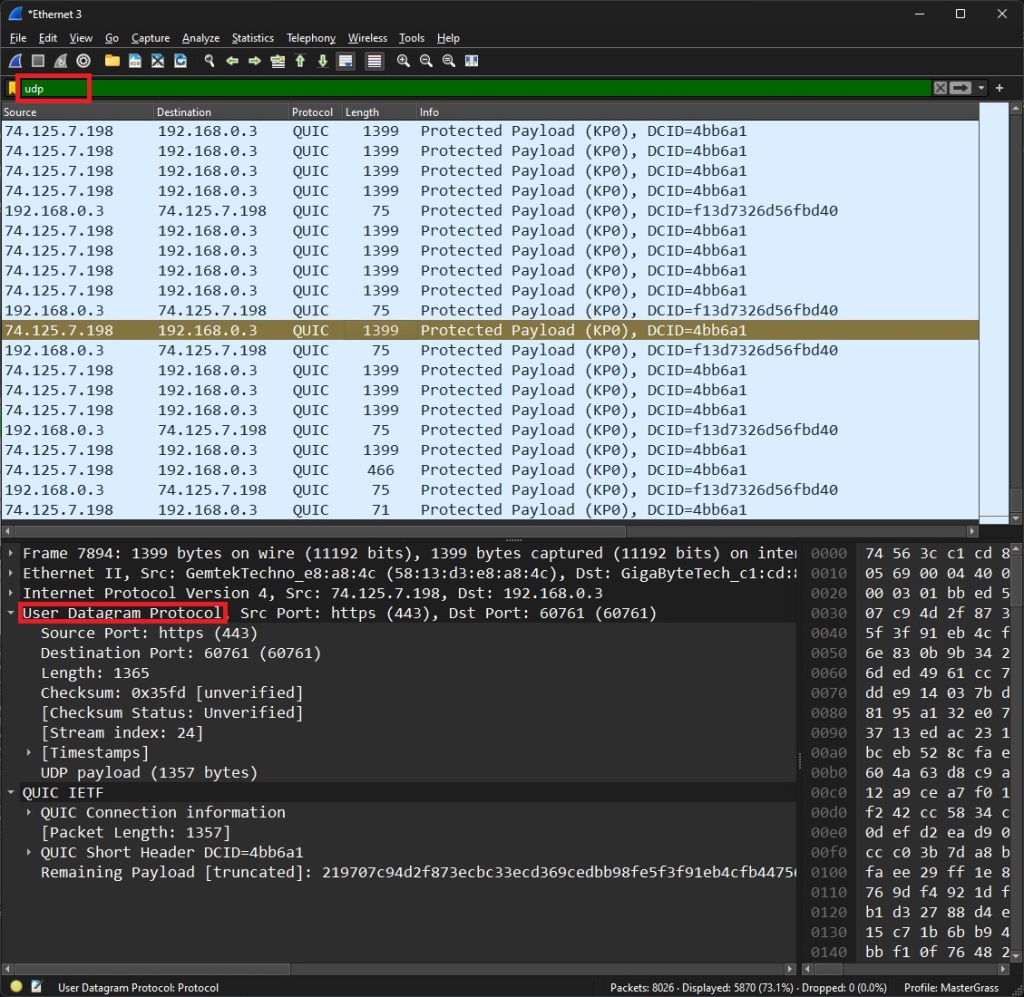Screen dimensions: 1024x997
Task: Open capture options gear icon
Action: point(84,61)
